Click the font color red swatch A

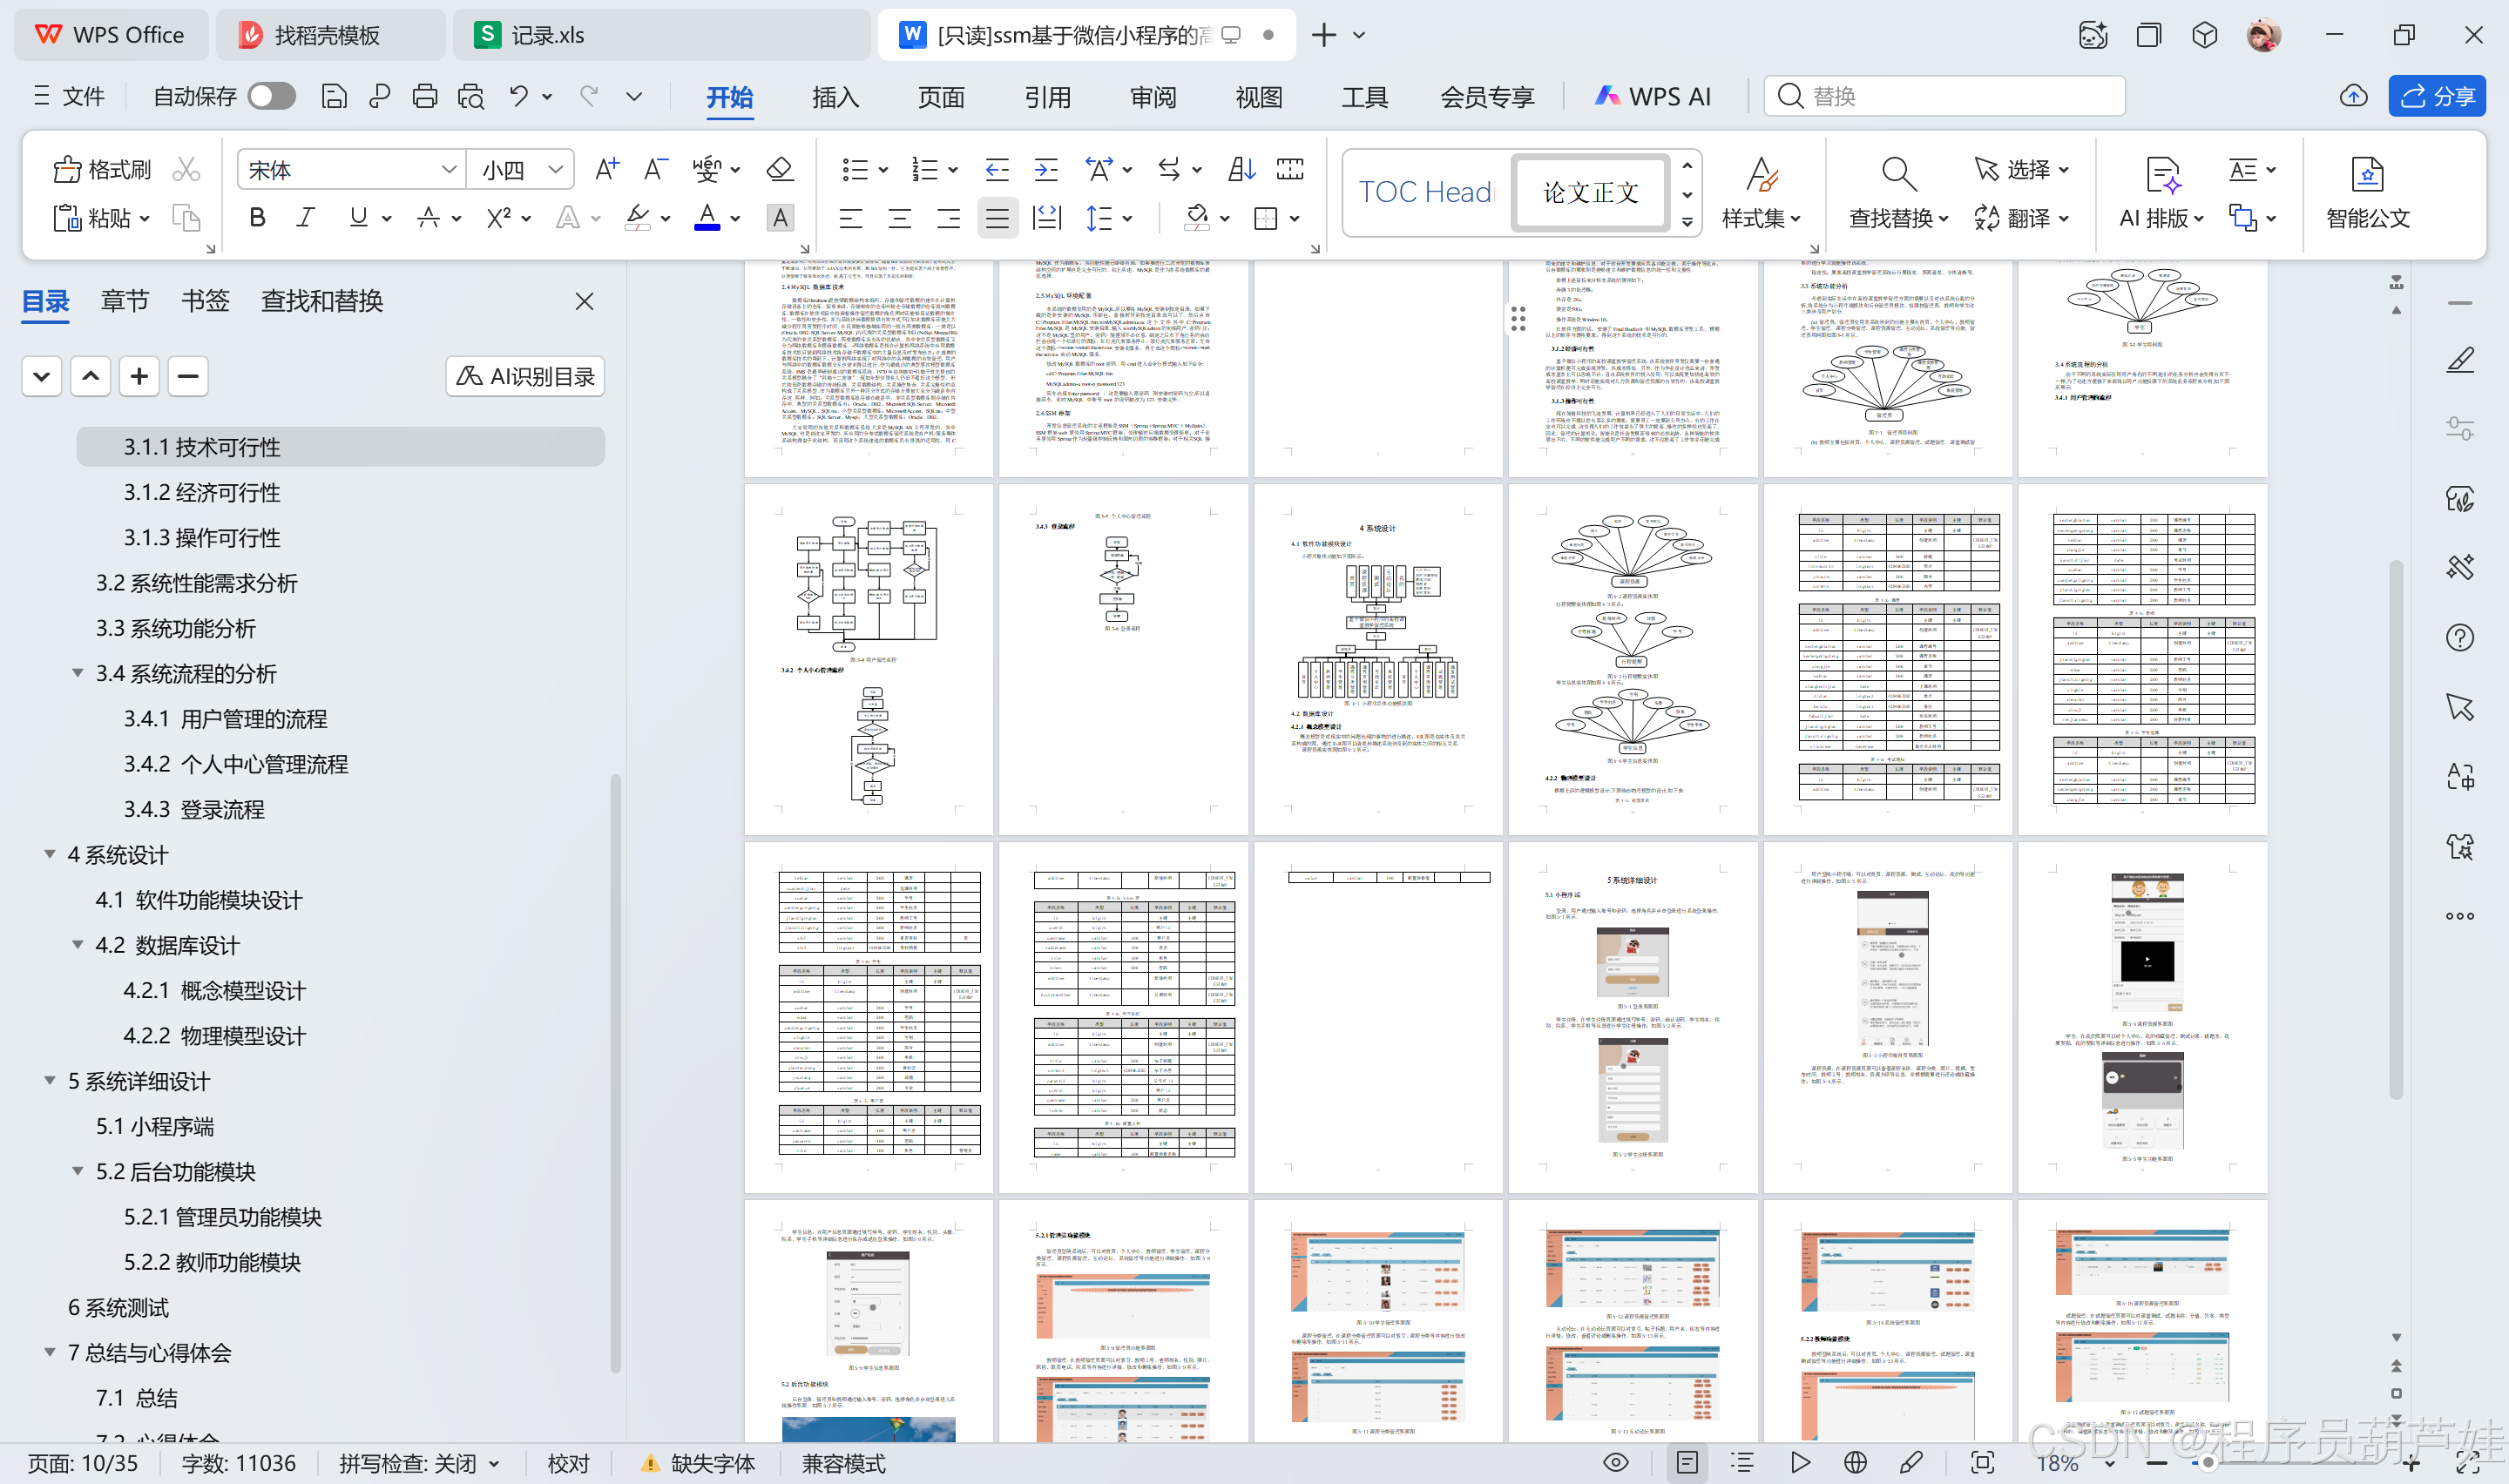tap(707, 217)
